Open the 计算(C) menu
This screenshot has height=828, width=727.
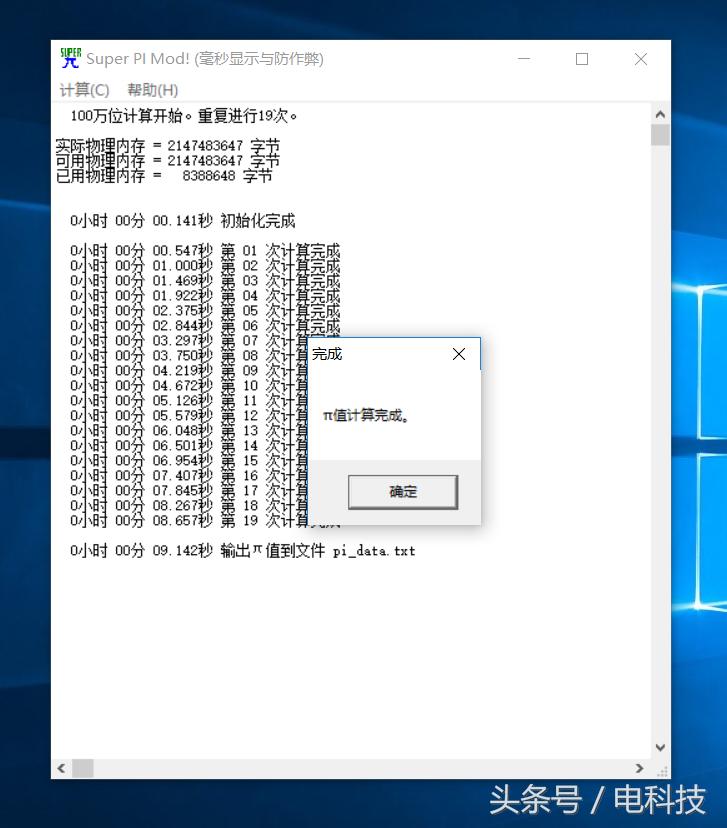pyautogui.click(x=84, y=90)
